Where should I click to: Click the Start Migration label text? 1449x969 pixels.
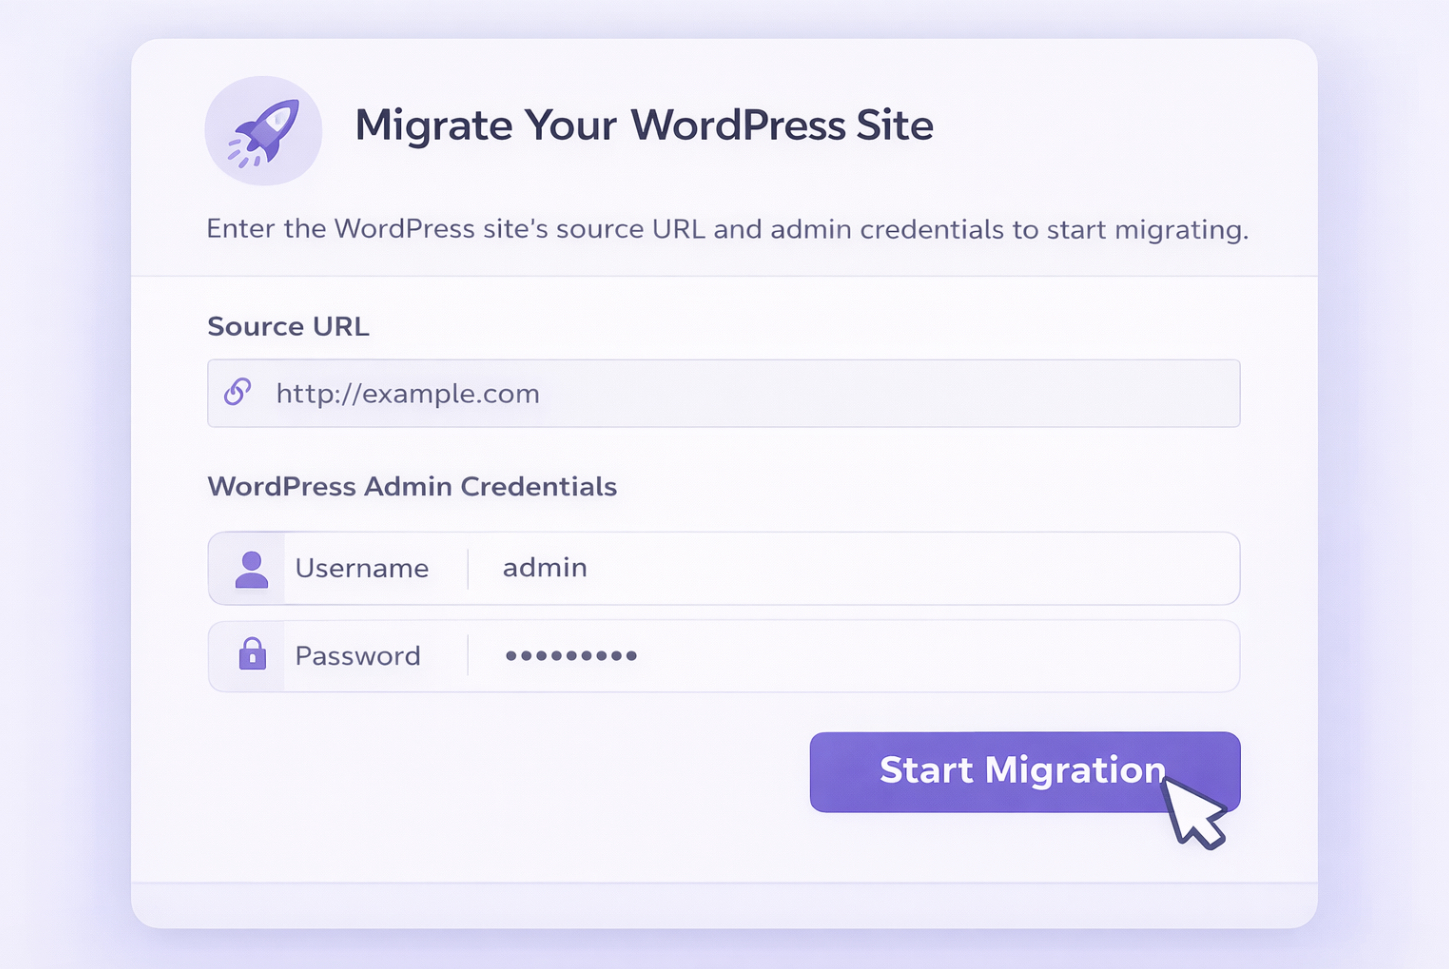1022,771
